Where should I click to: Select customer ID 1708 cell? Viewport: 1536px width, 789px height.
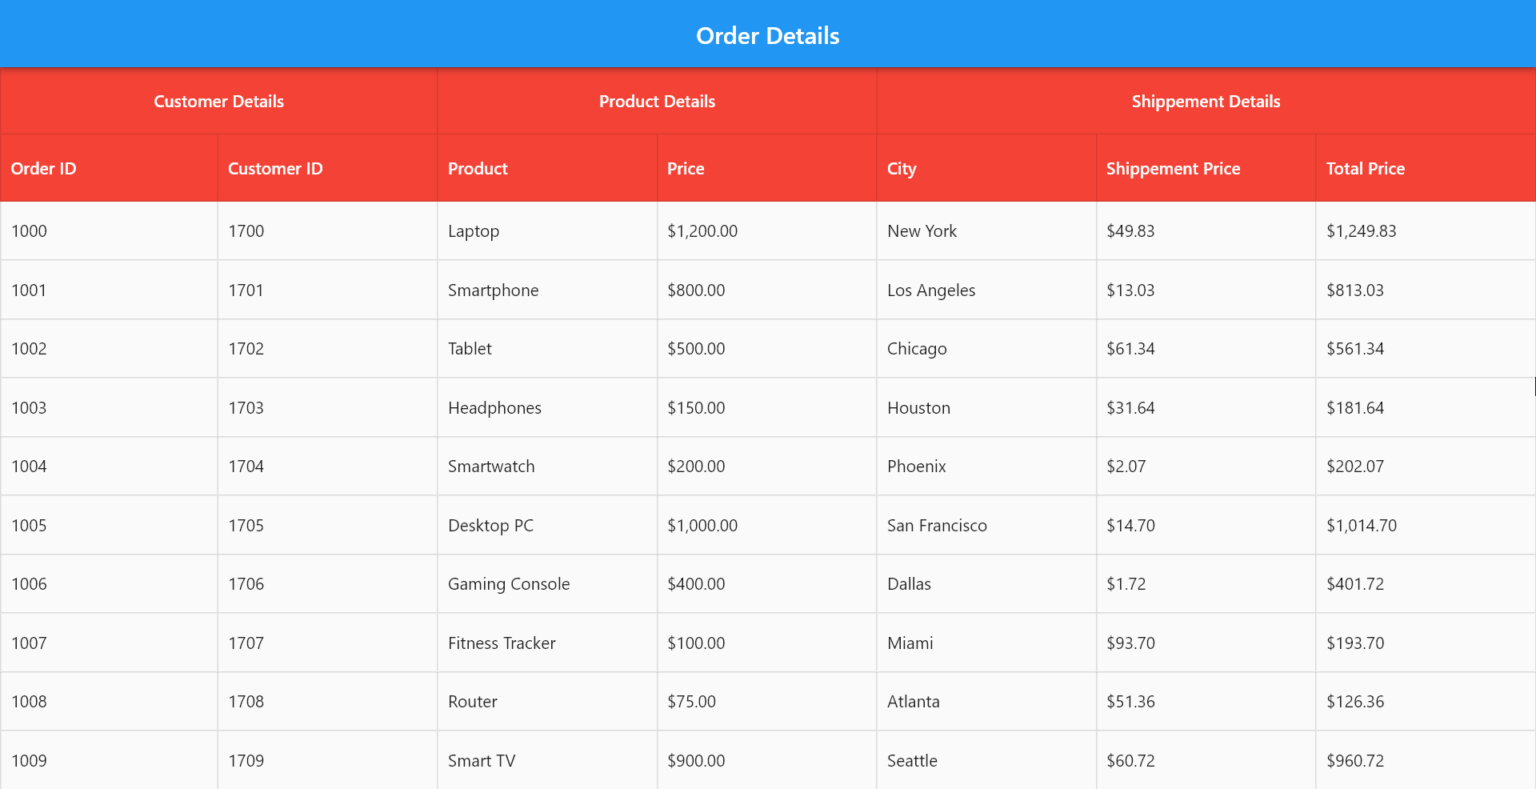coord(246,701)
